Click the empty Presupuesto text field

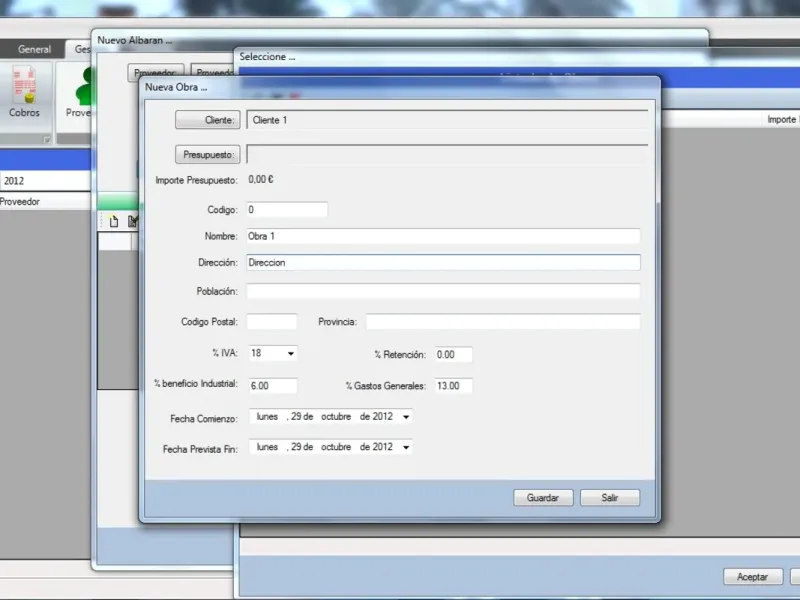point(447,155)
